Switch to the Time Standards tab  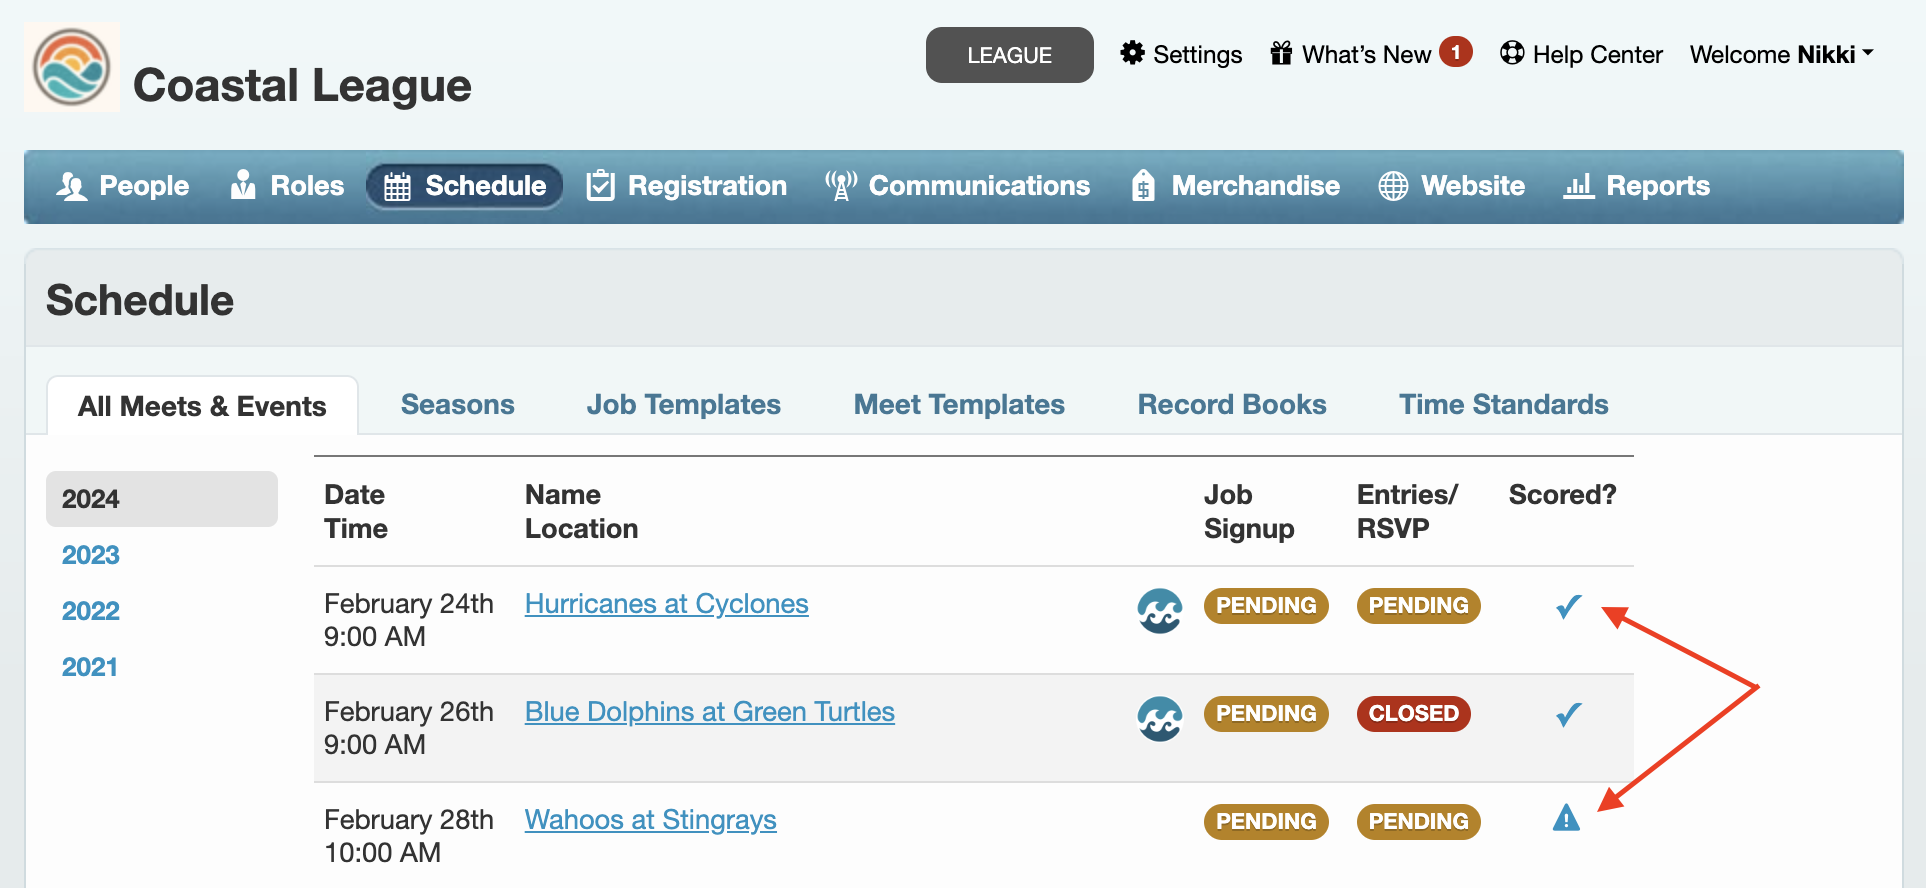click(1504, 404)
